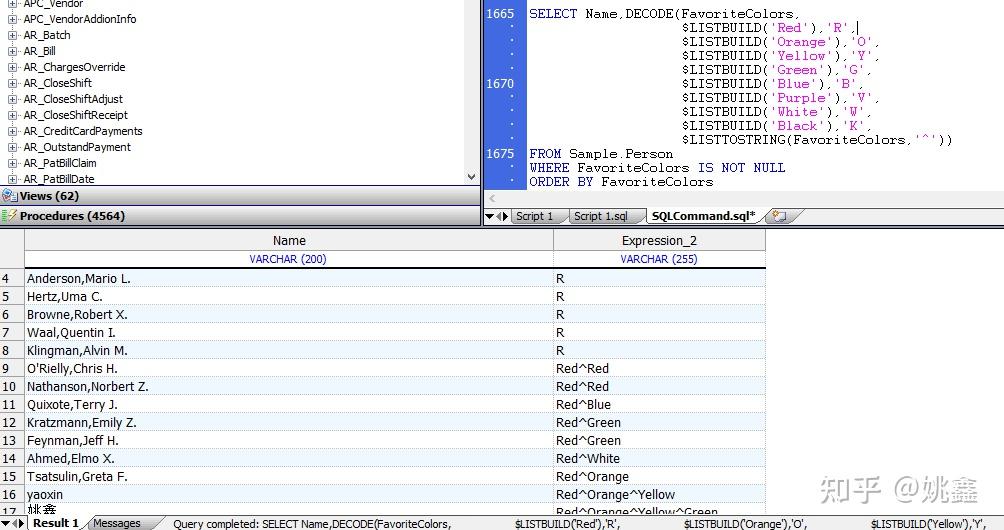Go to previous editor tab arrow
This screenshot has width=1004, height=530.
pos(499,216)
